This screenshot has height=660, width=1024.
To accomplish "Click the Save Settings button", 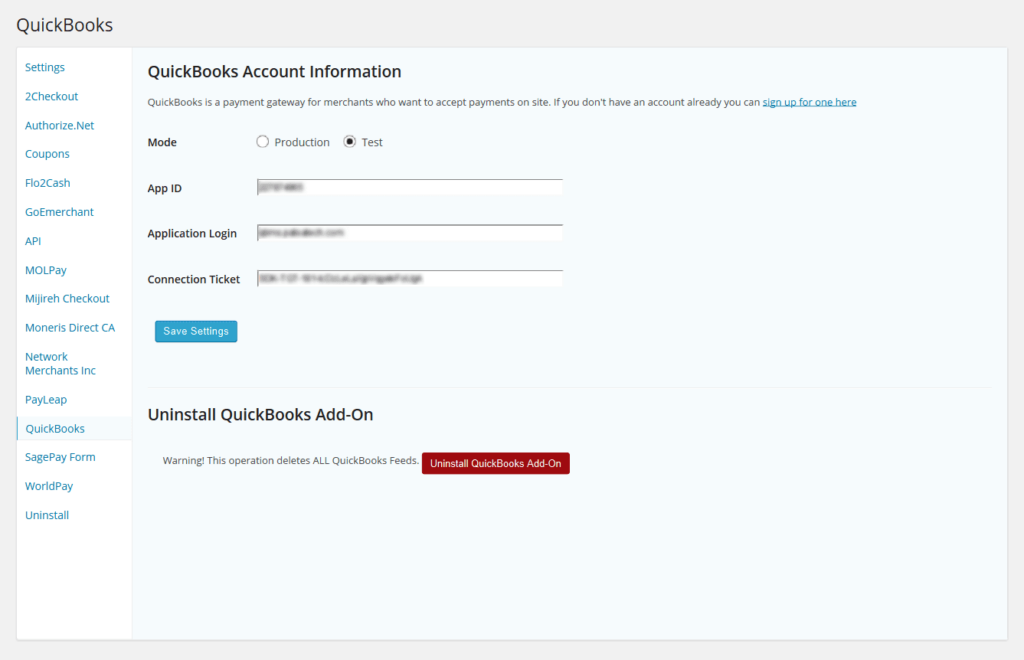I will click(x=195, y=330).
